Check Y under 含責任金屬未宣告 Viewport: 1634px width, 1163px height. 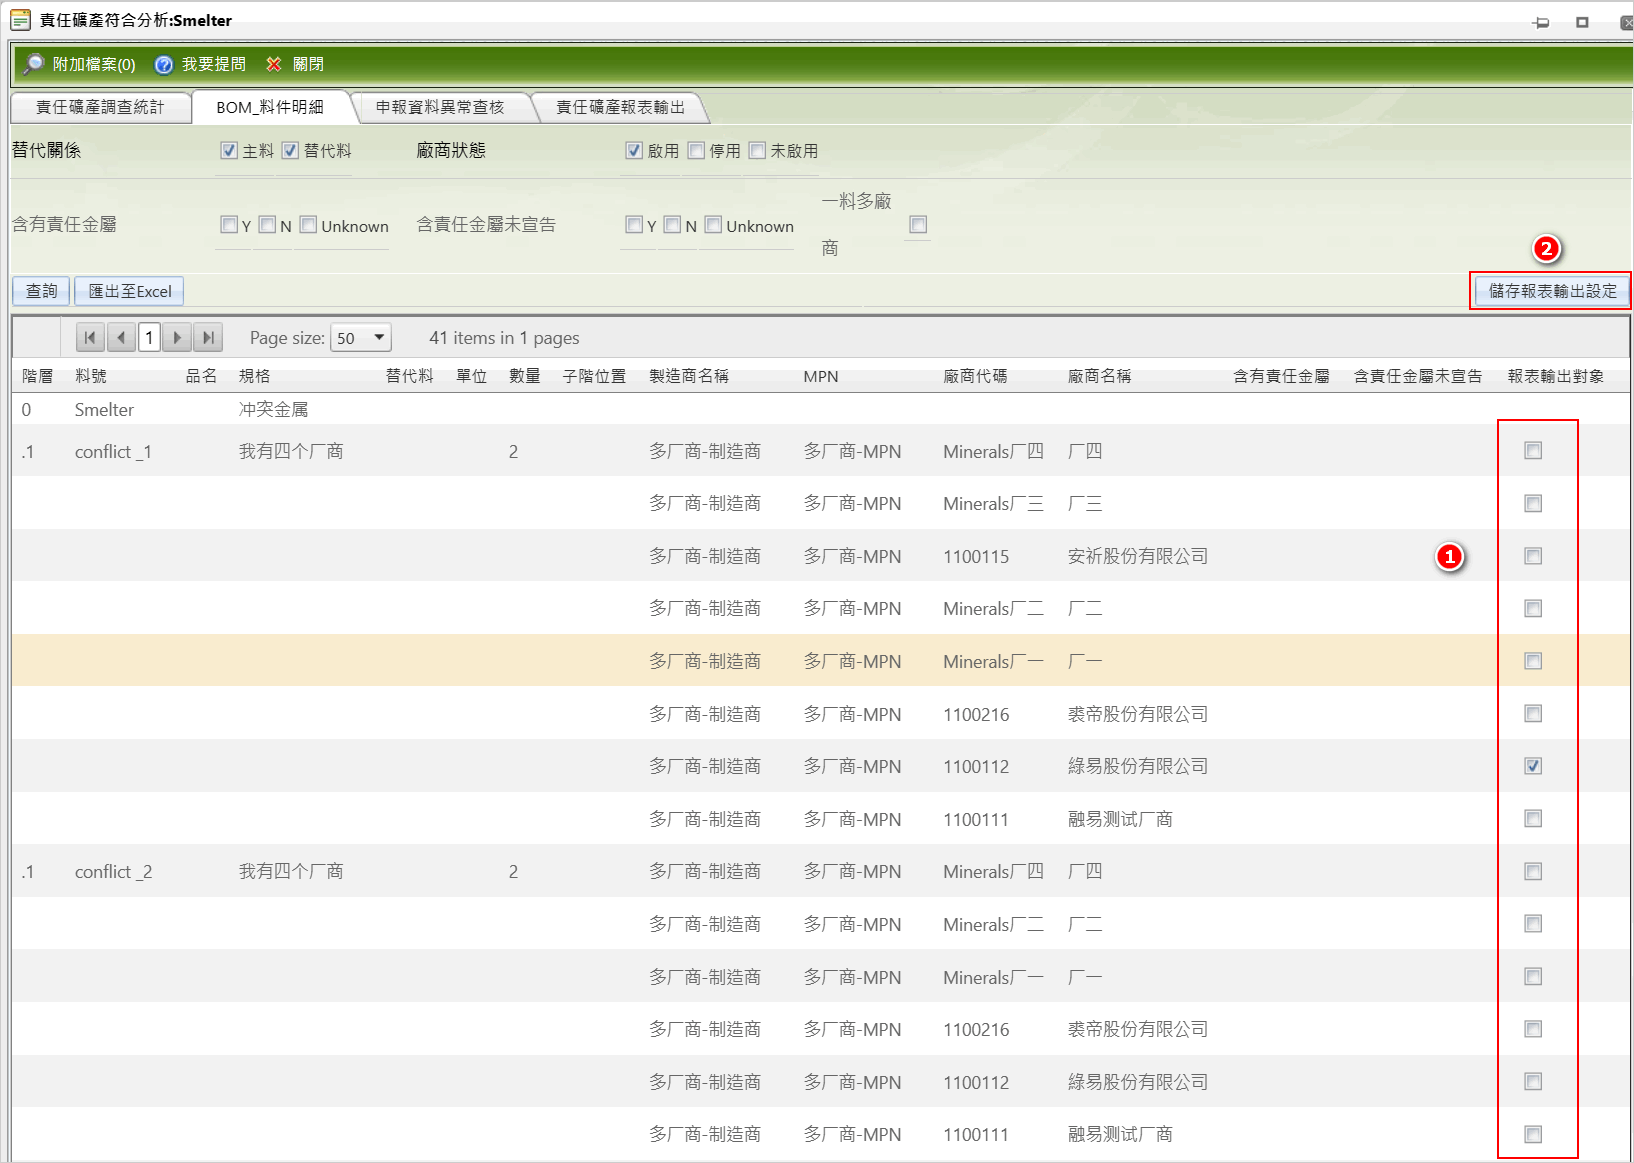[634, 225]
